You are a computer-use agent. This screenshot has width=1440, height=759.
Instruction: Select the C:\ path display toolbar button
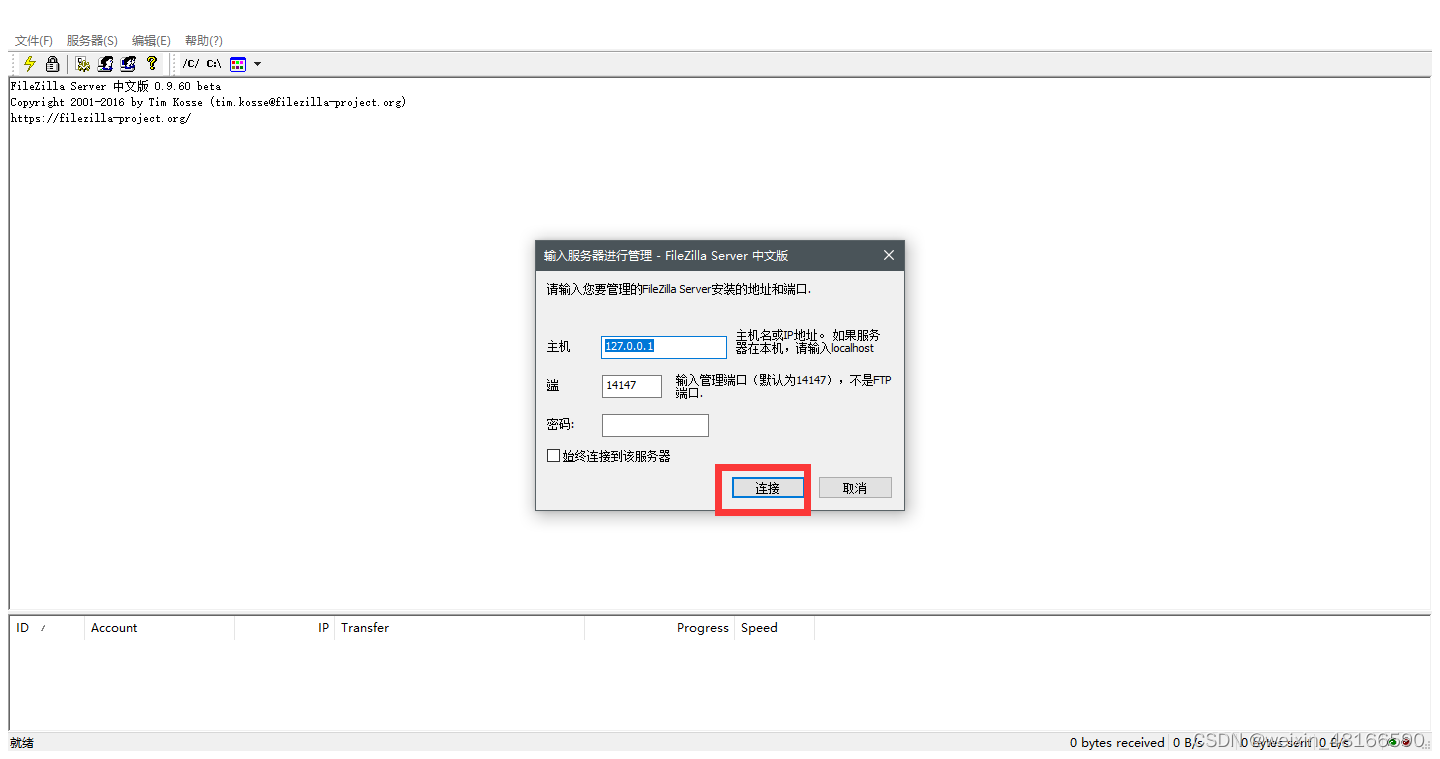tap(214, 64)
